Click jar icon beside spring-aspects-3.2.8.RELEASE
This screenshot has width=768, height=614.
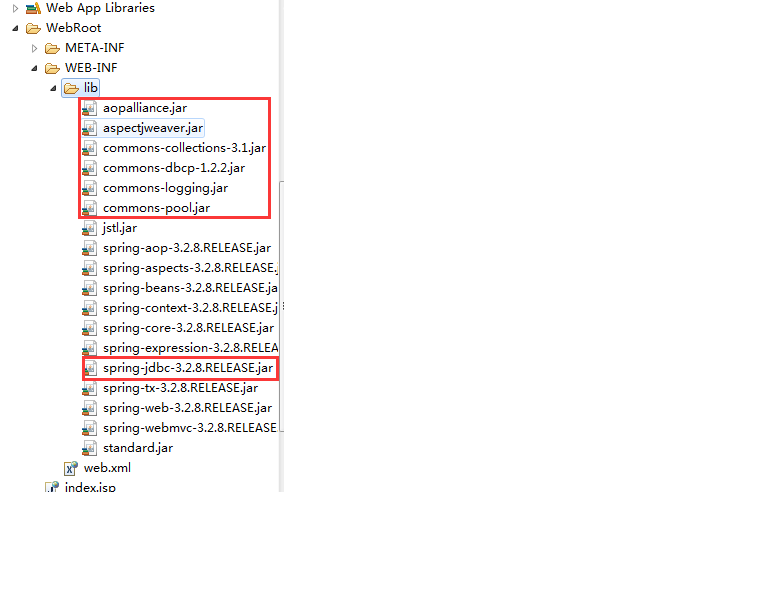89,268
